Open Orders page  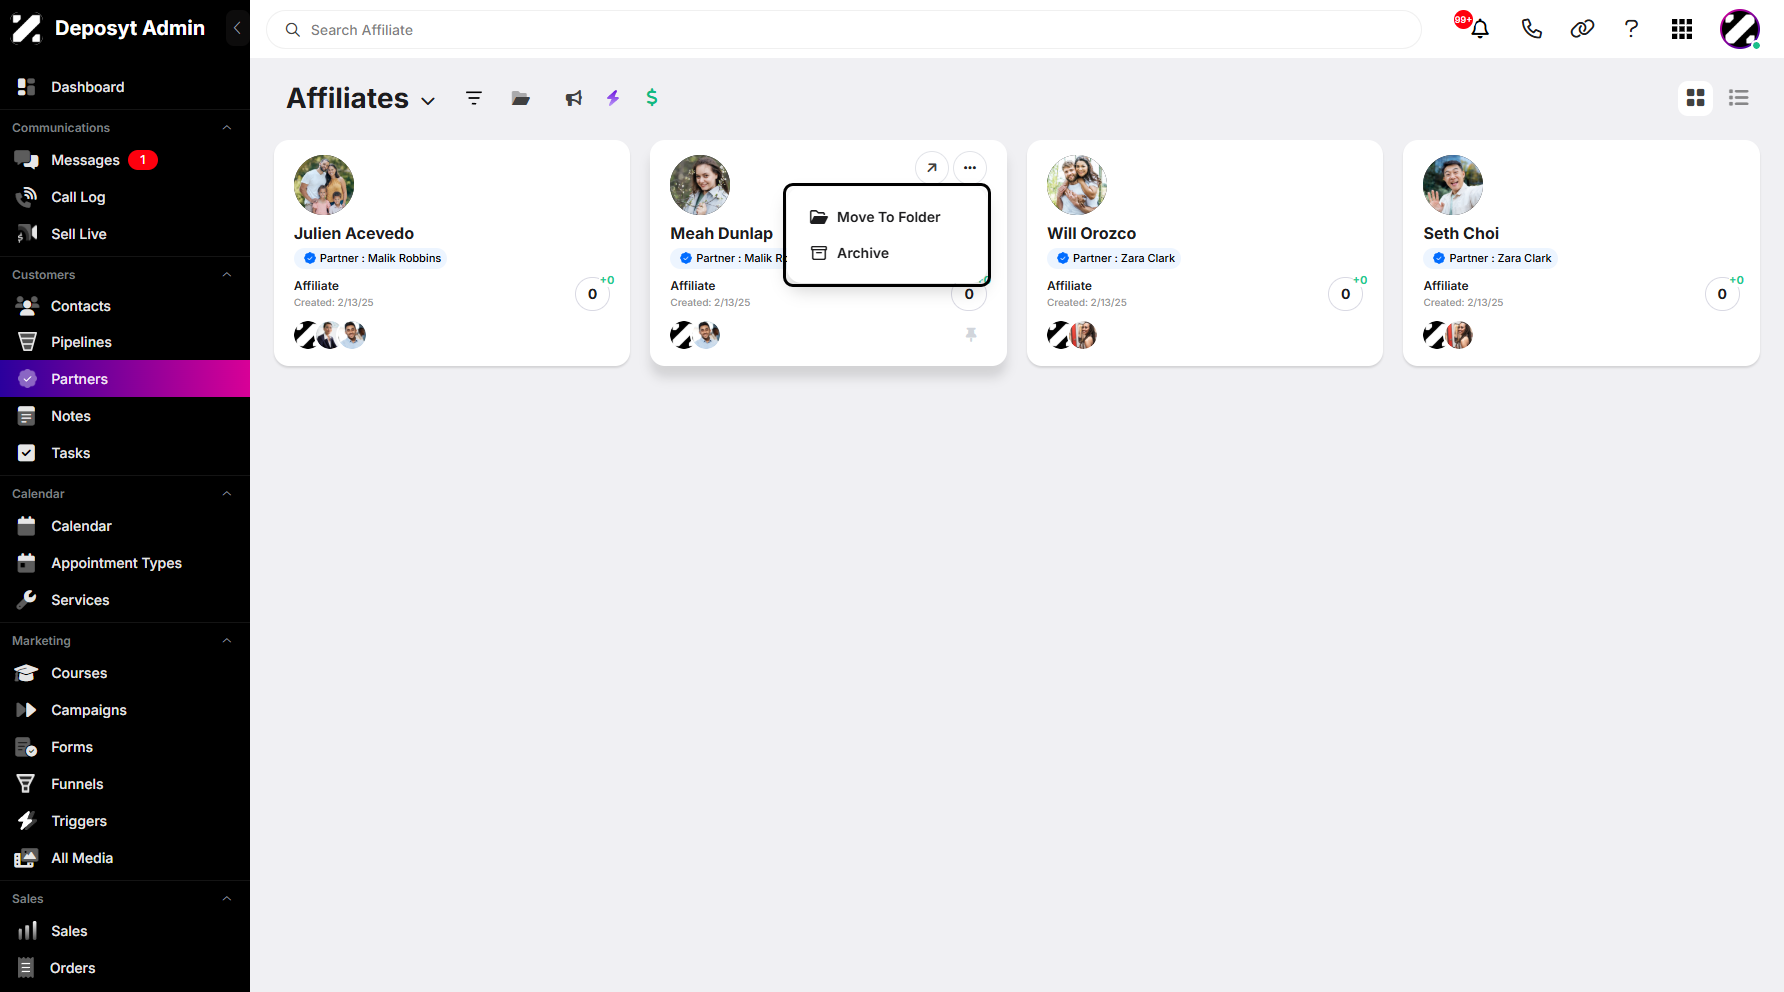pyautogui.click(x=125, y=968)
